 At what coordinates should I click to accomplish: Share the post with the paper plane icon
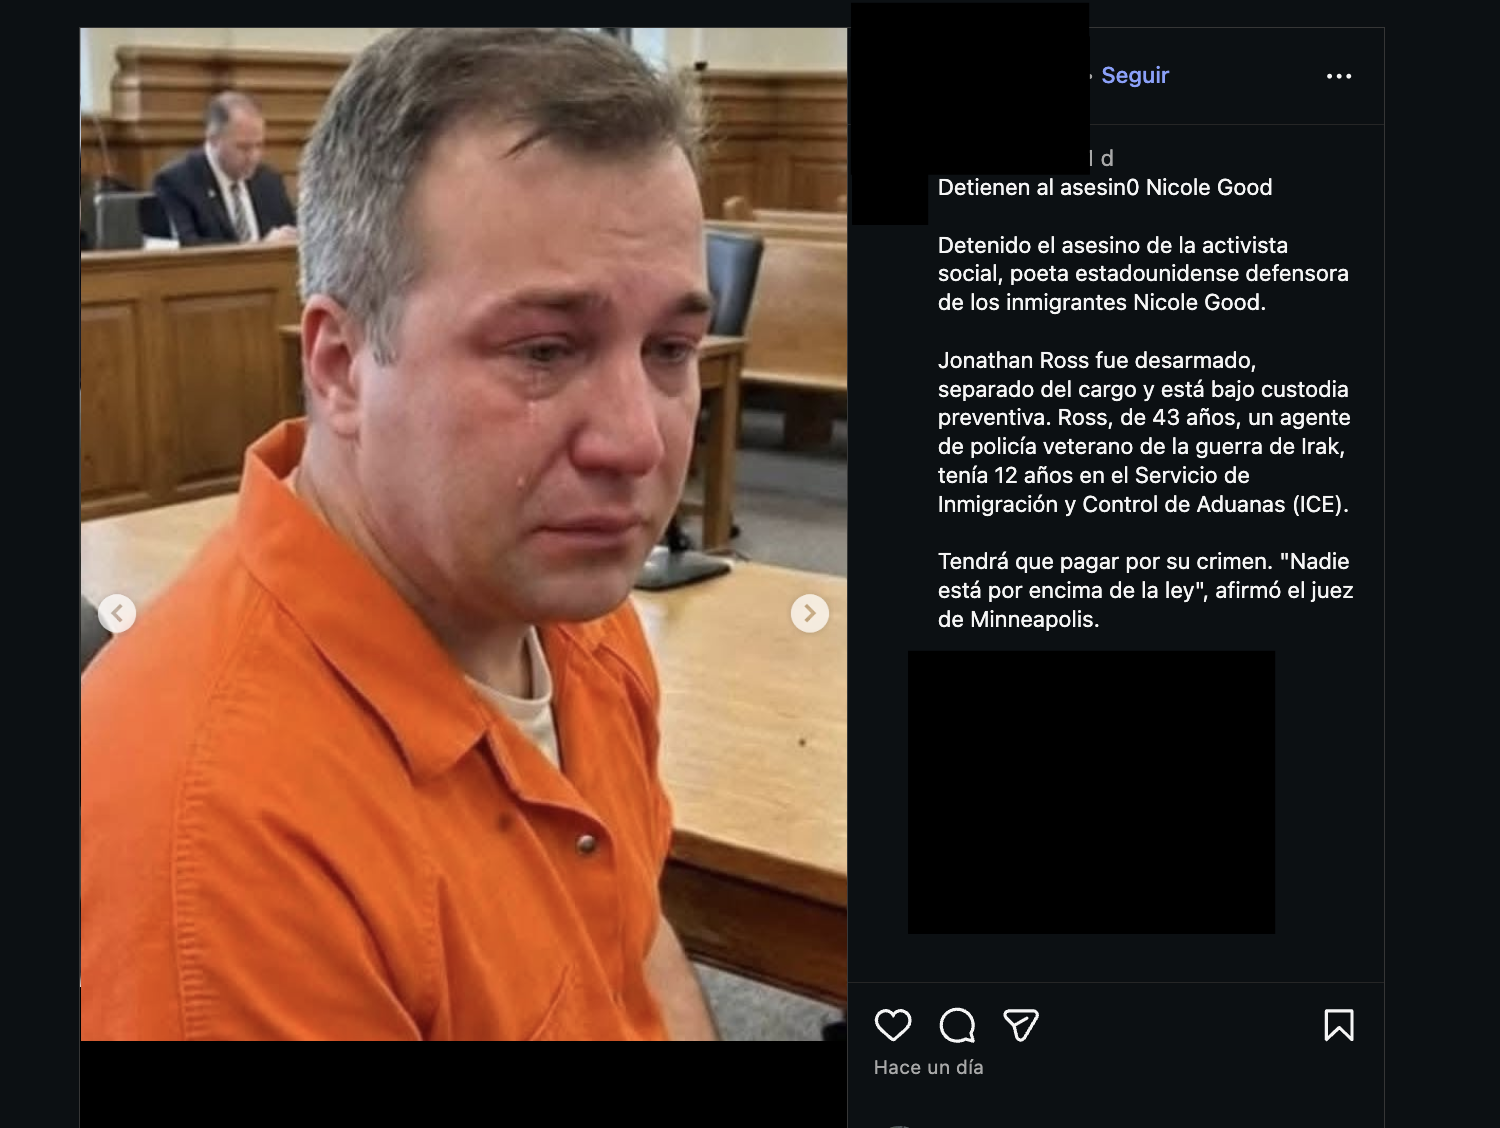(x=1021, y=1025)
